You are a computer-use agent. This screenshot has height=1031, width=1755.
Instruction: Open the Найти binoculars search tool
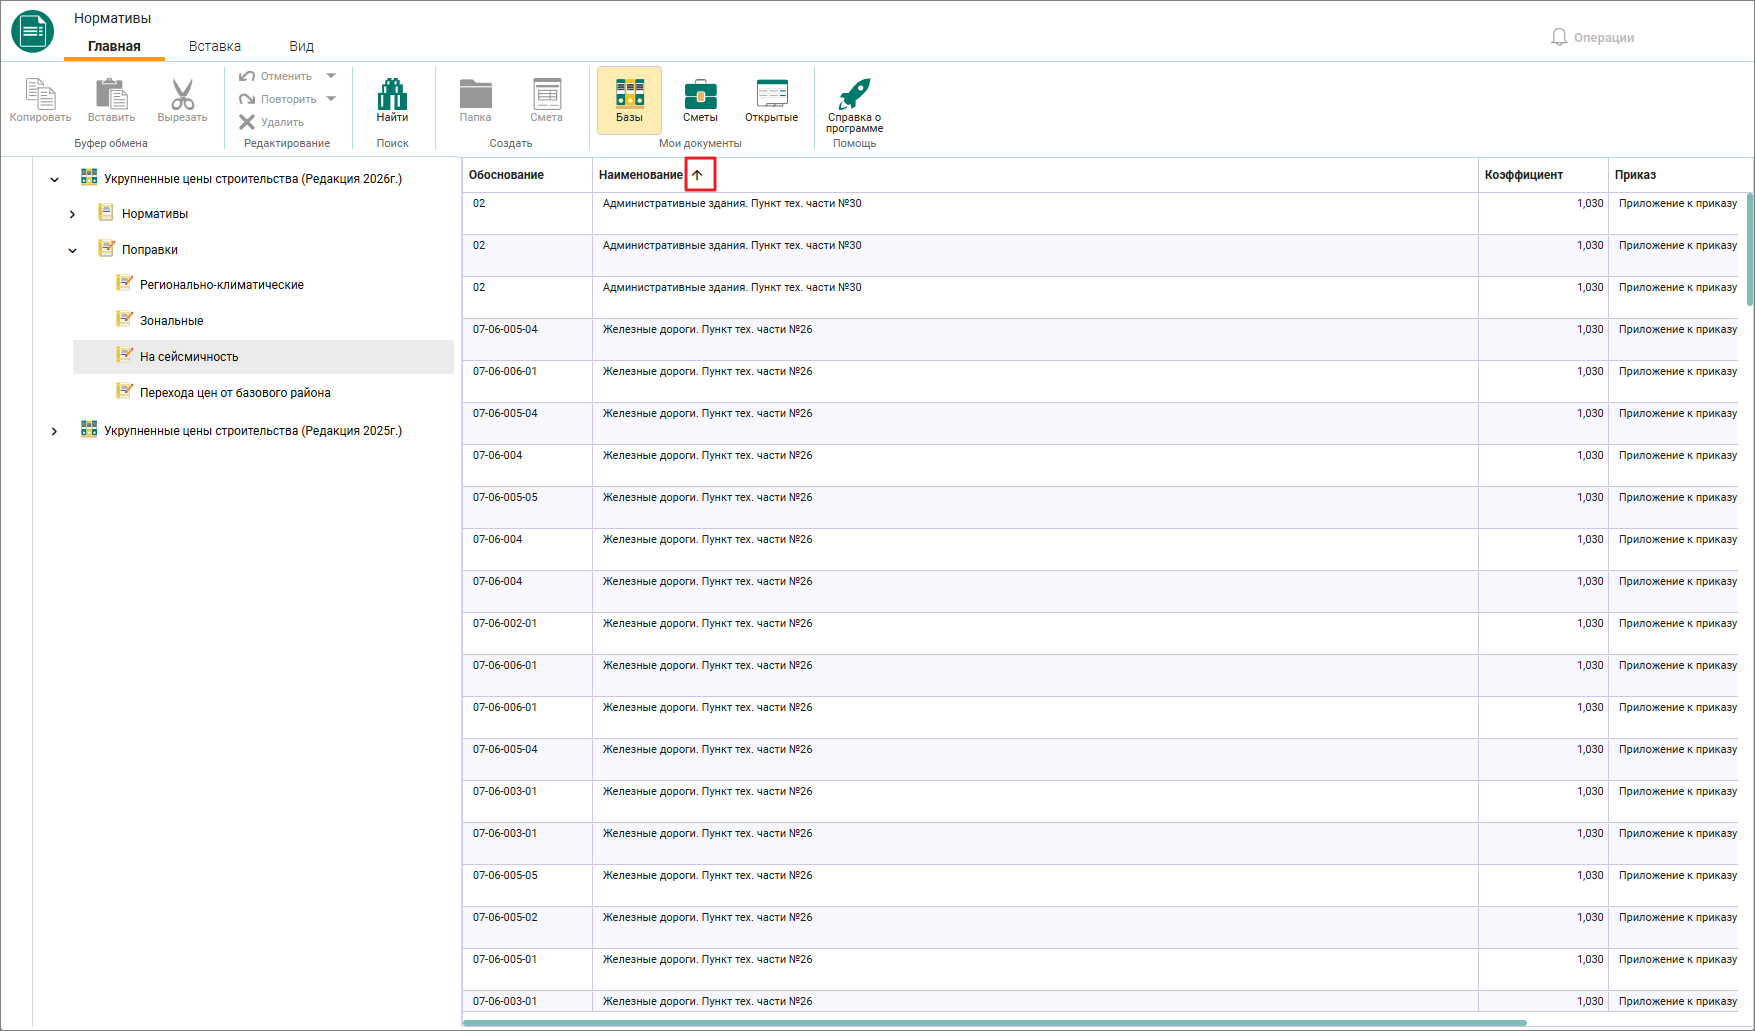tap(392, 94)
